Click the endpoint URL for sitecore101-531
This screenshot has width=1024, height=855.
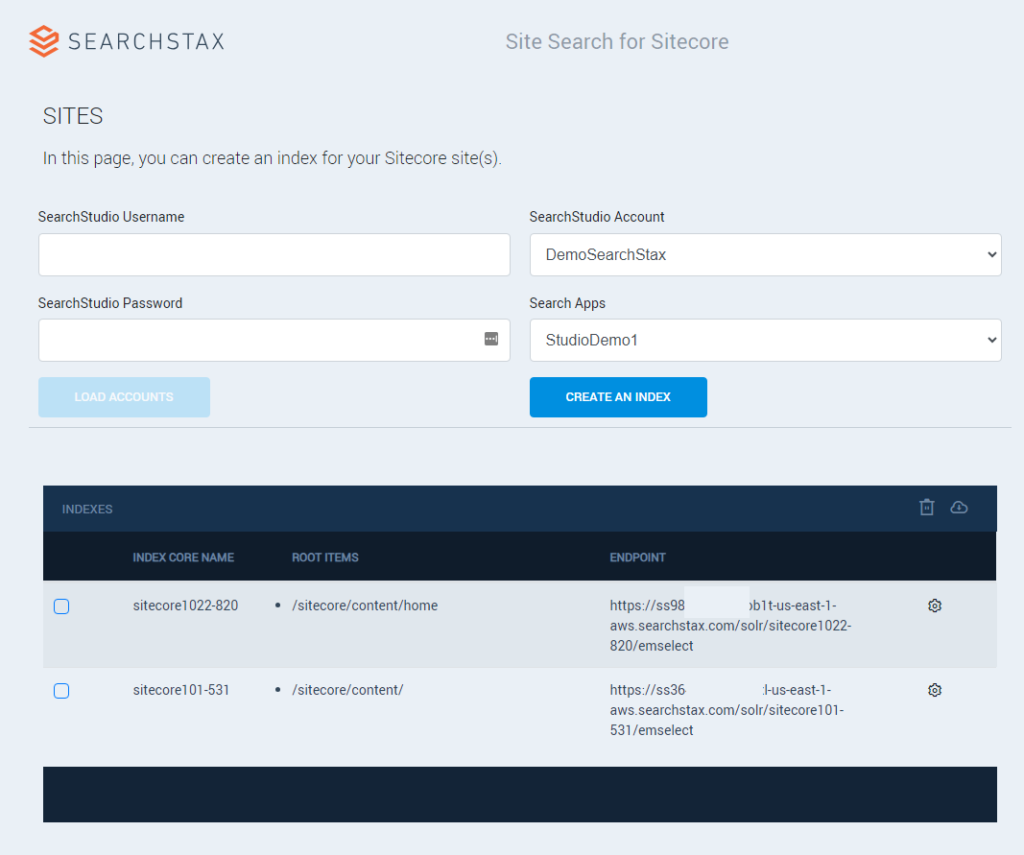tap(727, 709)
